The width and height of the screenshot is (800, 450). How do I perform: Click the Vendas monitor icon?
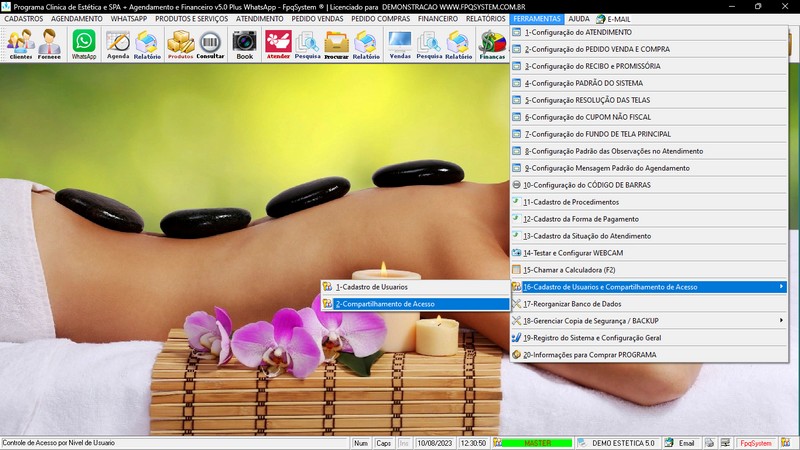coord(400,43)
